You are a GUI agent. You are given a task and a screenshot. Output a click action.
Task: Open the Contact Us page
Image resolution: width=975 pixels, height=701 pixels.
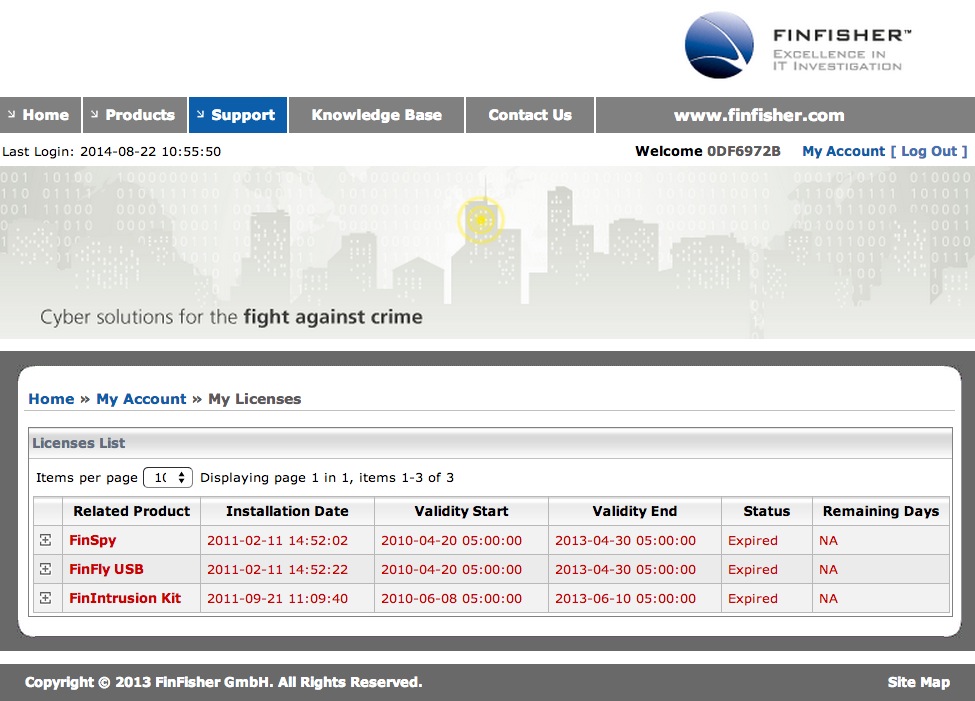tap(530, 115)
